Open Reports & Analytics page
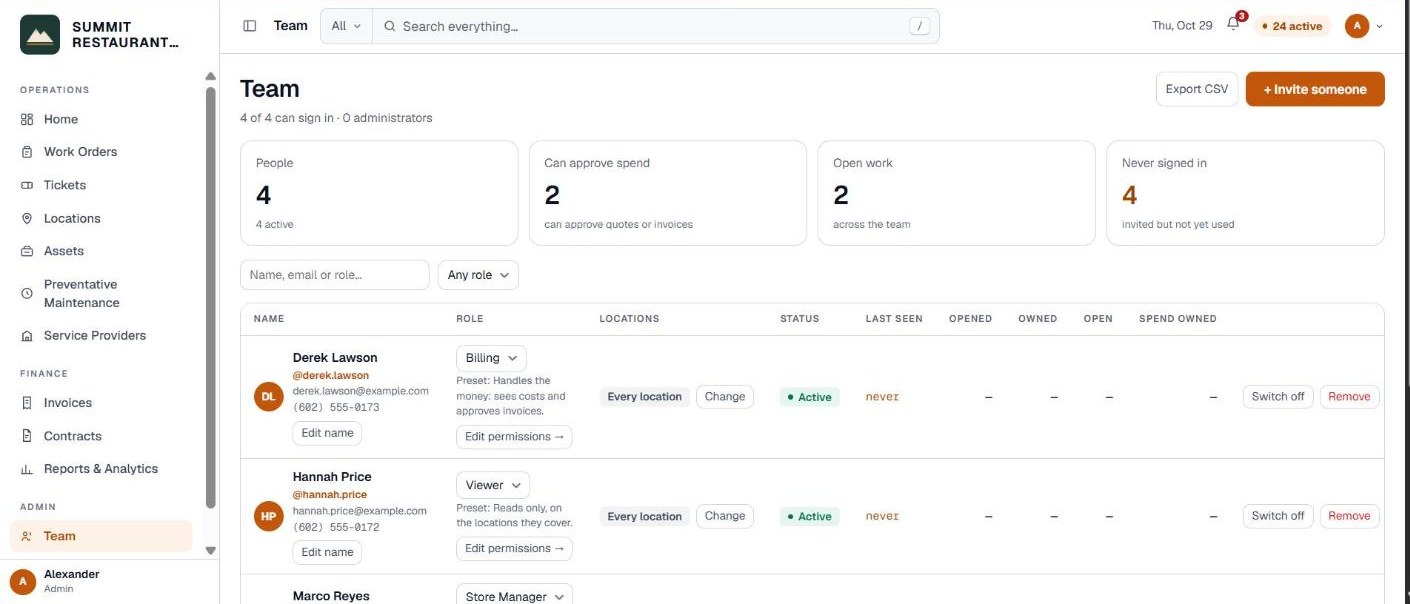The height and width of the screenshot is (604, 1410). tap(101, 469)
